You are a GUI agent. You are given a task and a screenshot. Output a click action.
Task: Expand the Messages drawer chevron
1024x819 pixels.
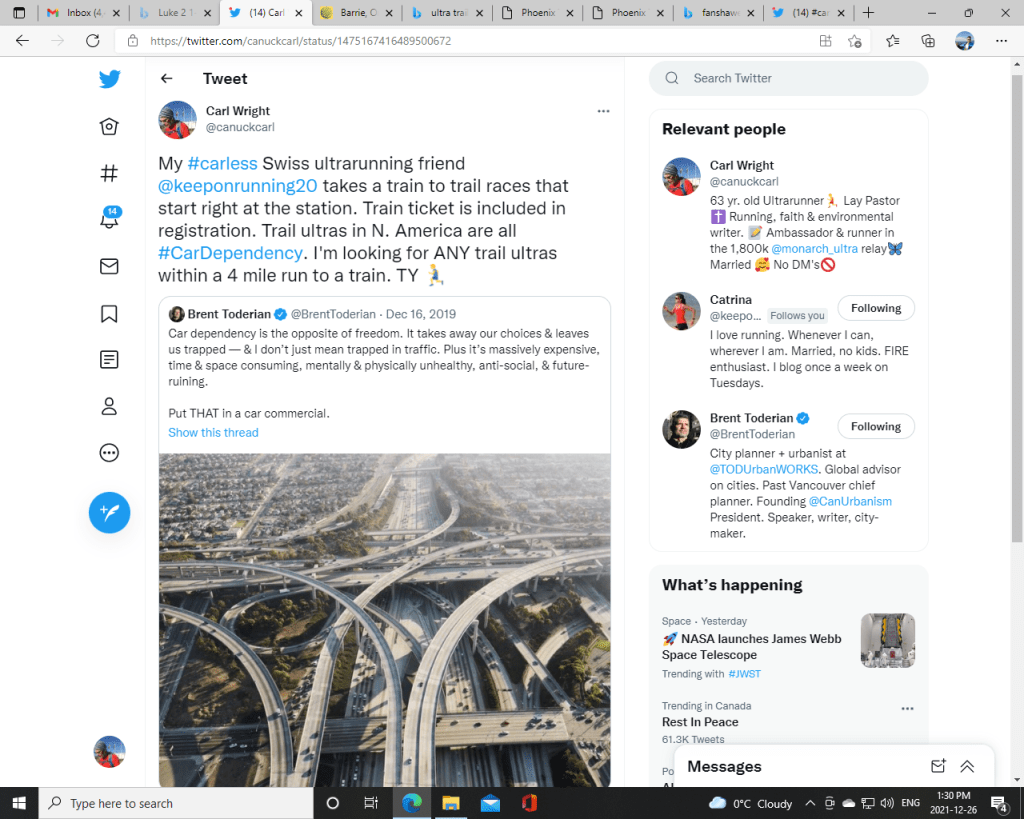pyautogui.click(x=967, y=766)
